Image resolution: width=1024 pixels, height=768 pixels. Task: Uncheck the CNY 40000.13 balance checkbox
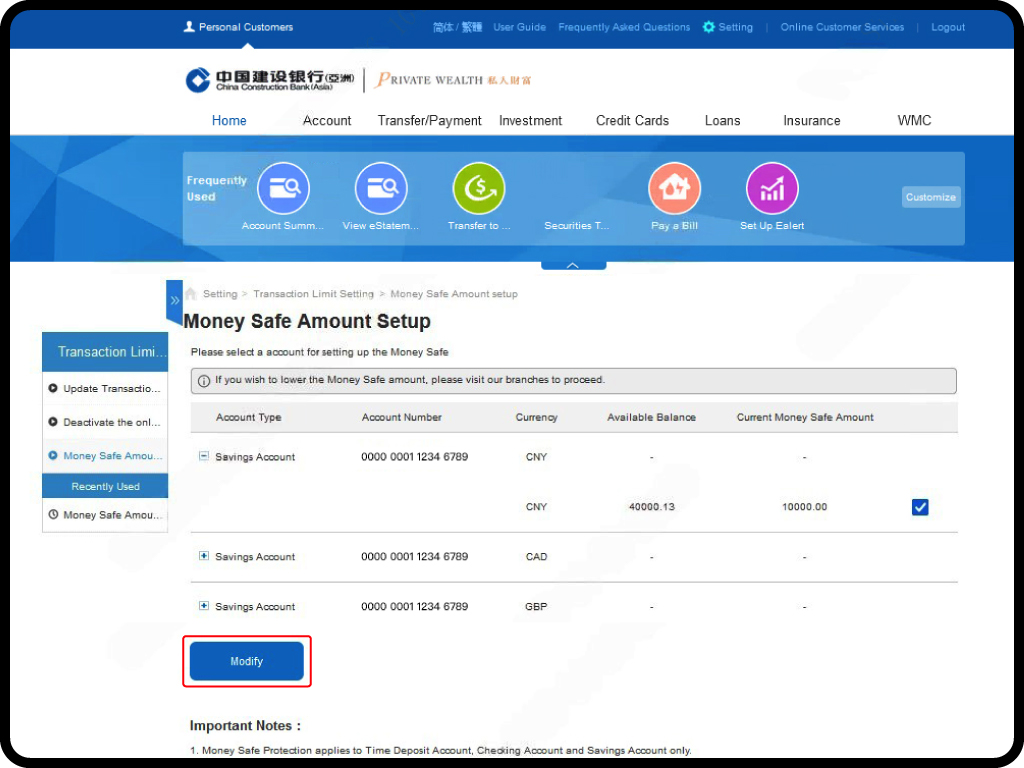(920, 507)
